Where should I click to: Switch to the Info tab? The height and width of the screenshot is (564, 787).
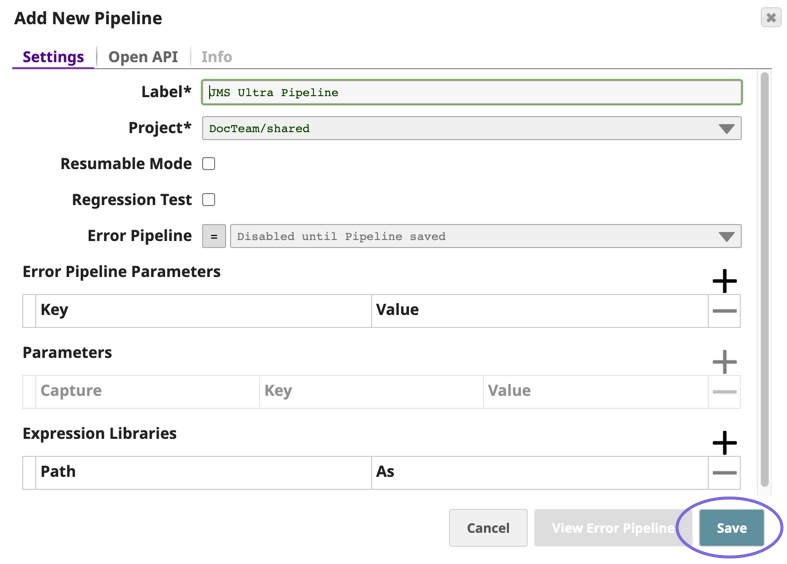pos(217,57)
